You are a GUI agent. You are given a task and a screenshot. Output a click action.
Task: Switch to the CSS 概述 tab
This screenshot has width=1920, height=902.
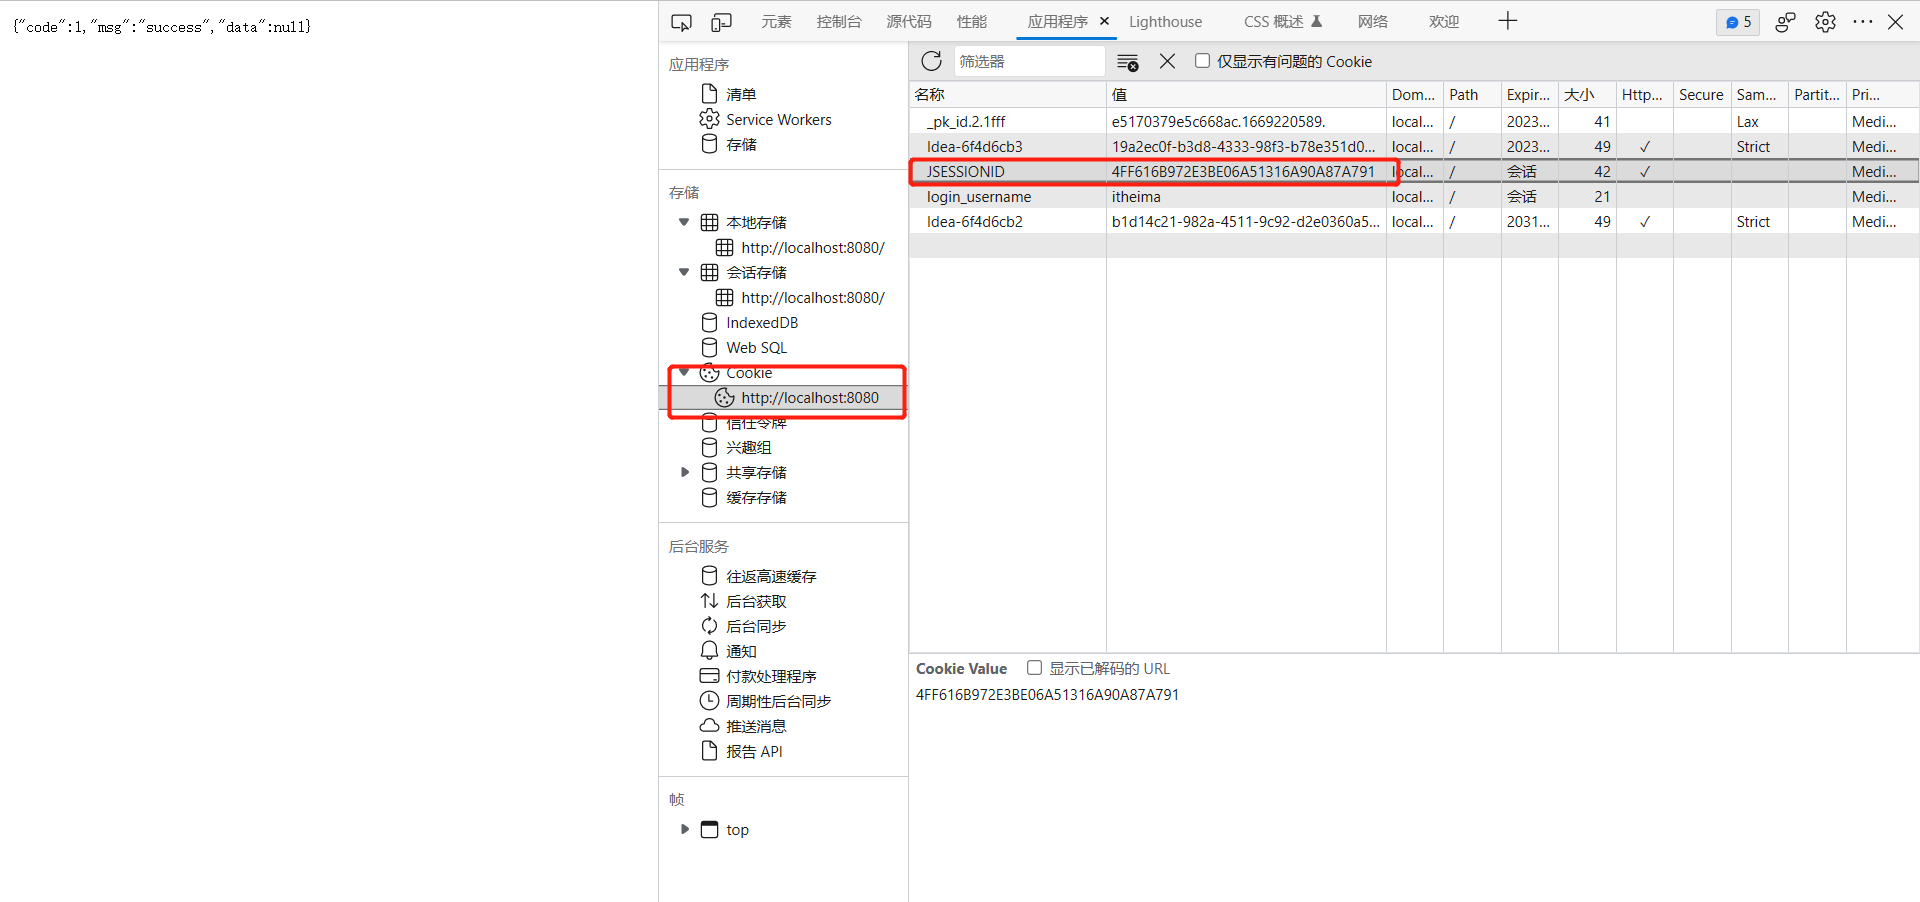[1282, 22]
